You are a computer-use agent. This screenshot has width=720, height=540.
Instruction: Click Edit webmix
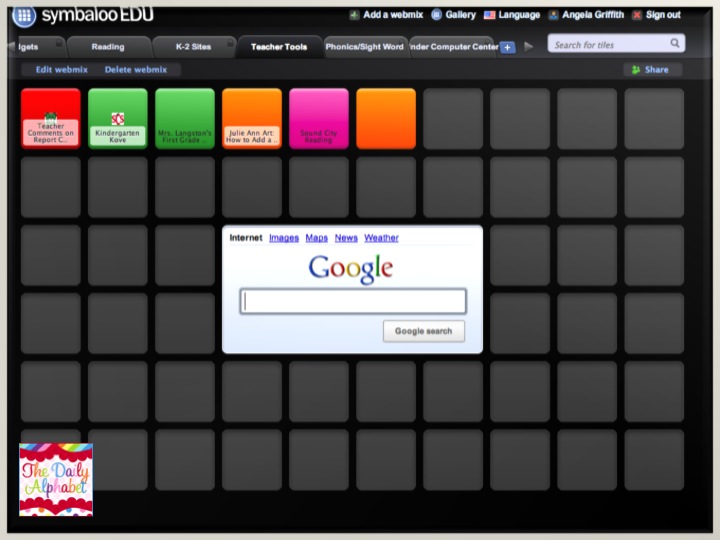62,70
